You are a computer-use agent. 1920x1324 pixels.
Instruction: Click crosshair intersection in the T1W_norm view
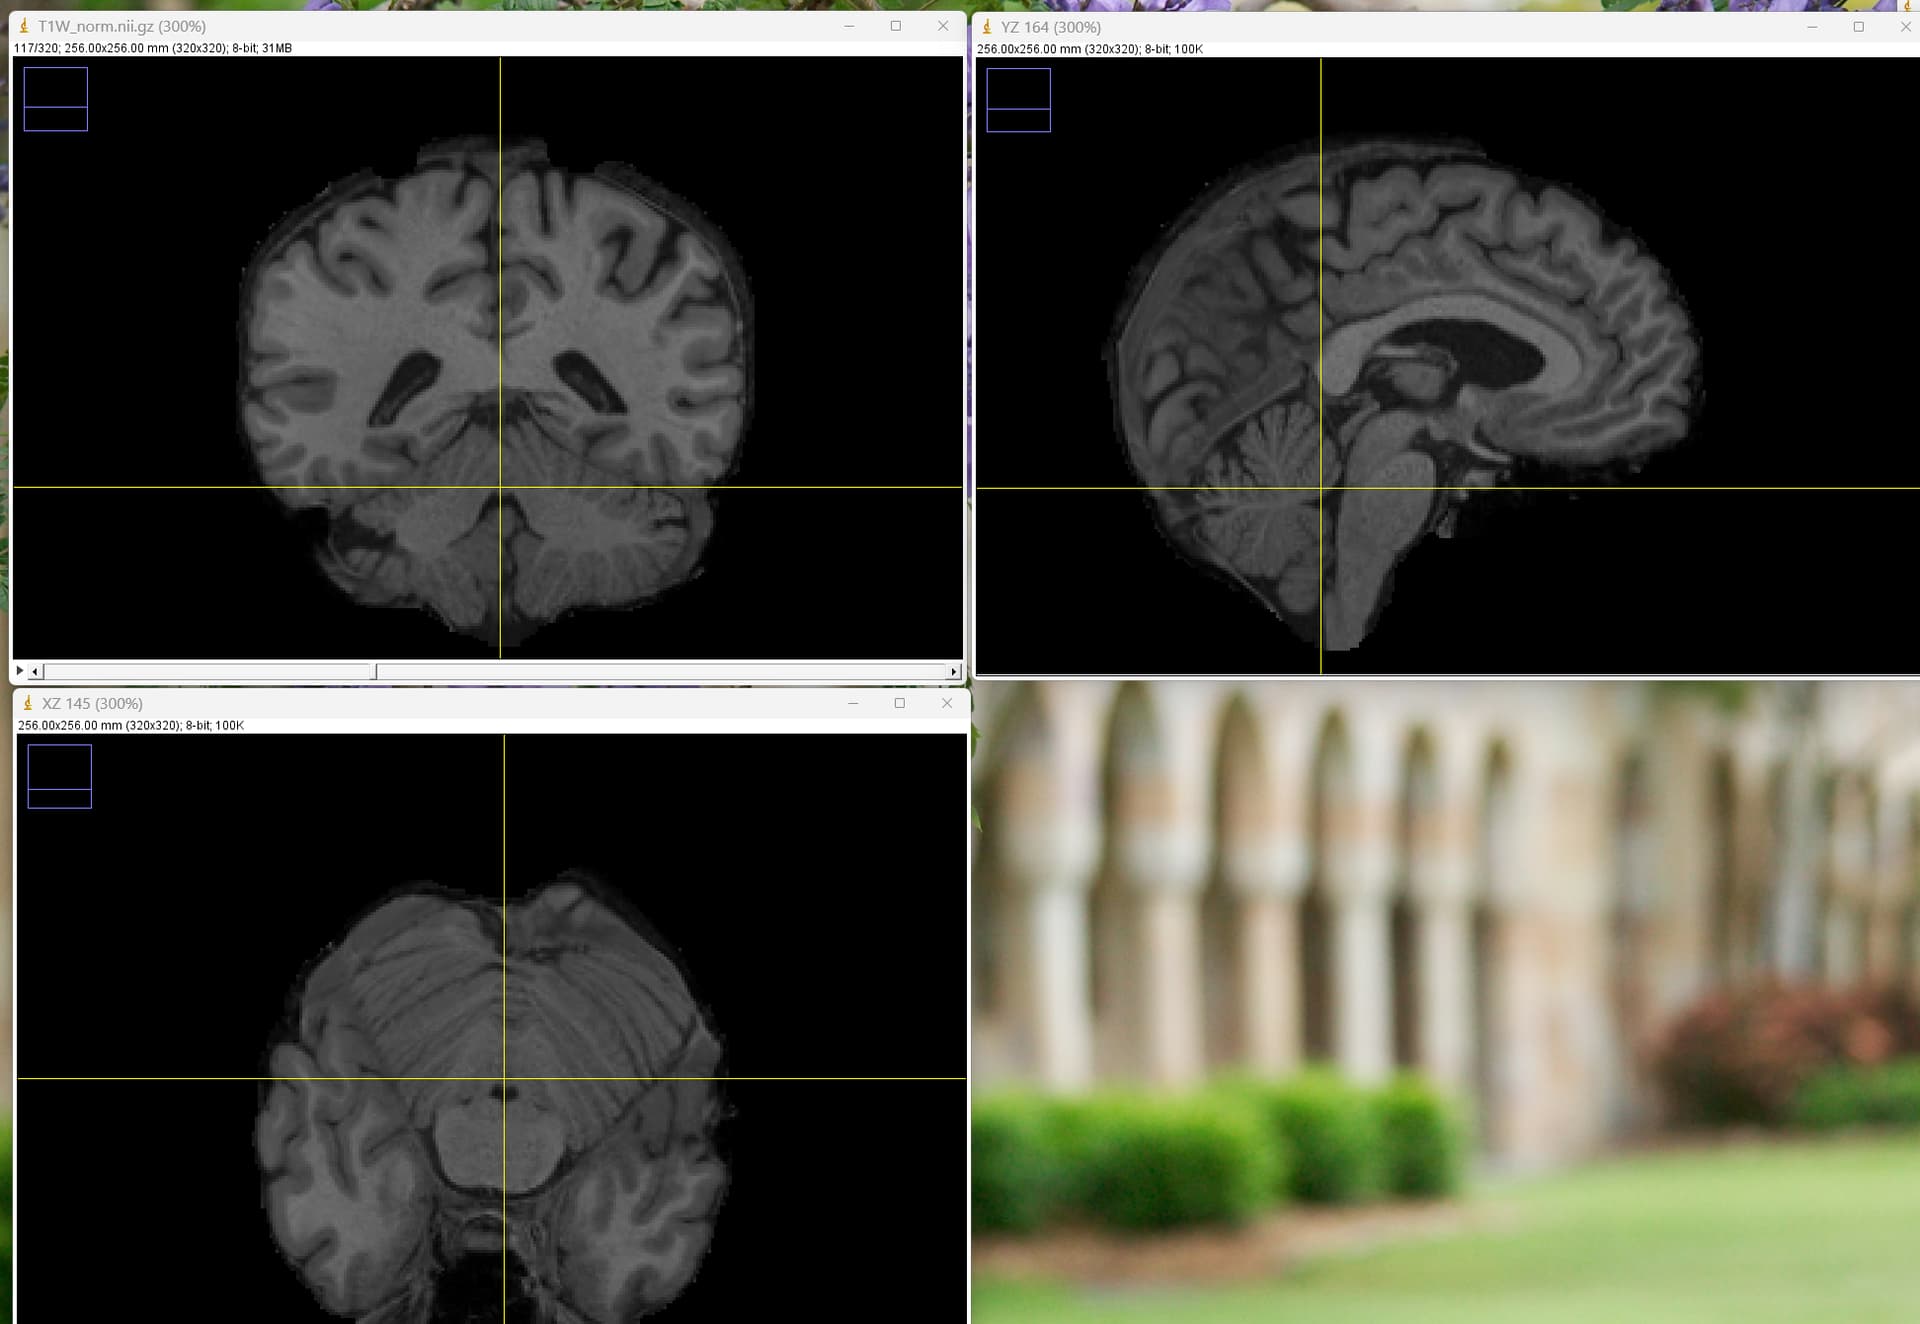[x=500, y=487]
